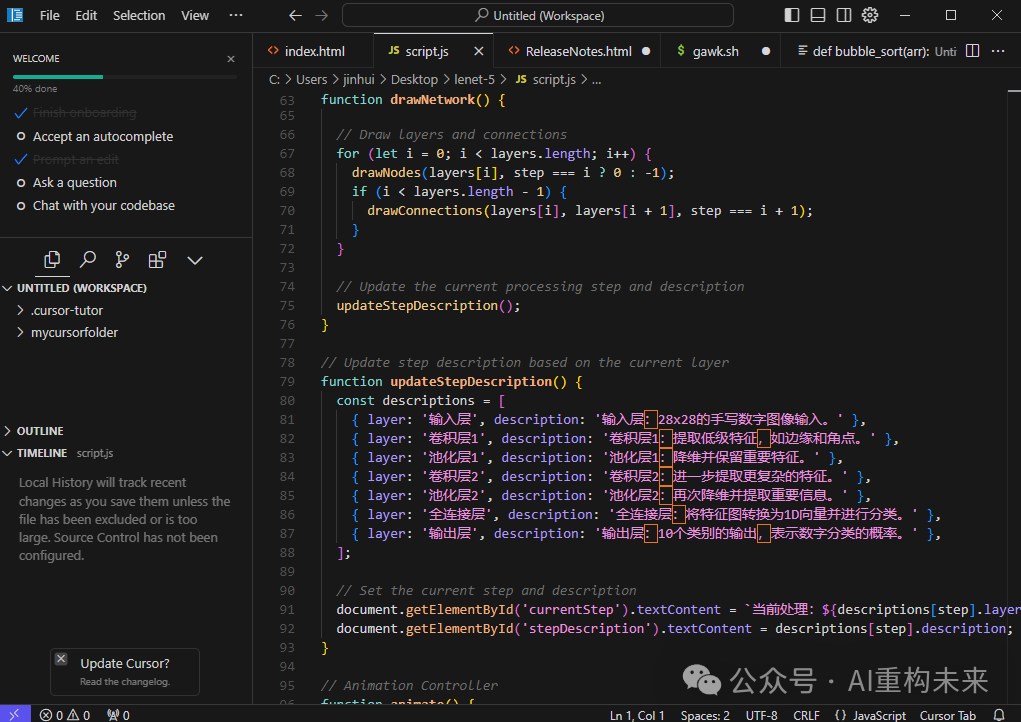Screen dimensions: 1021x722
Task: Click the updateStepDescription() call on line 75
Action: (x=428, y=305)
